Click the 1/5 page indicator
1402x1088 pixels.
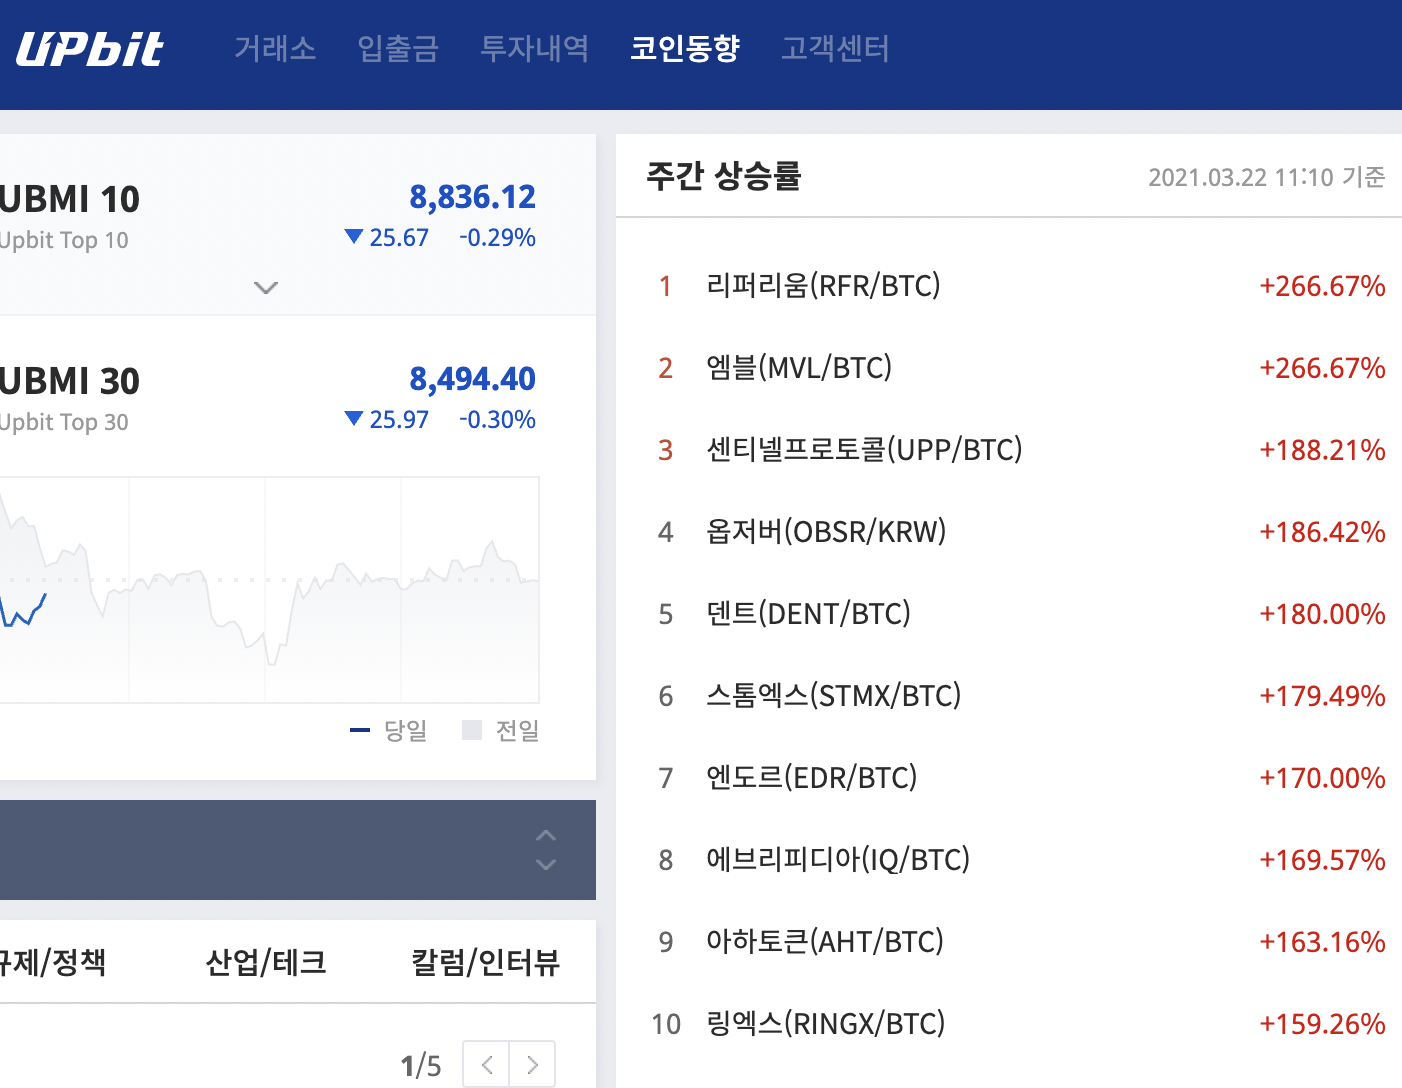(421, 1066)
